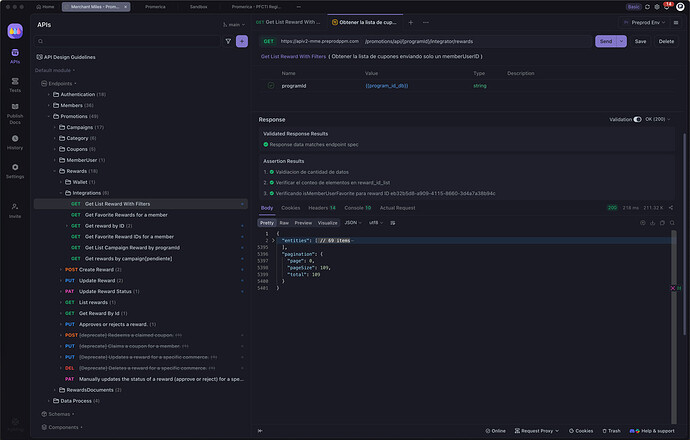Screen dimensions: 690x440
Task: Click the filter icon beside the search box
Action: click(x=228, y=42)
